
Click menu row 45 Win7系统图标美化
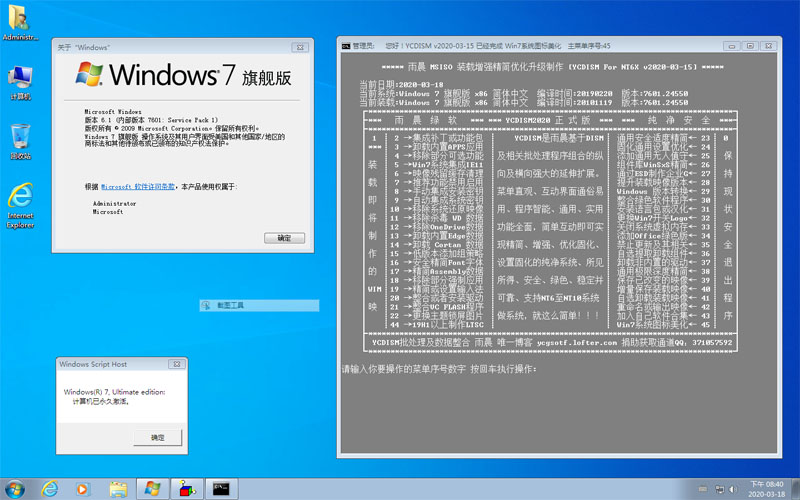tap(663, 324)
